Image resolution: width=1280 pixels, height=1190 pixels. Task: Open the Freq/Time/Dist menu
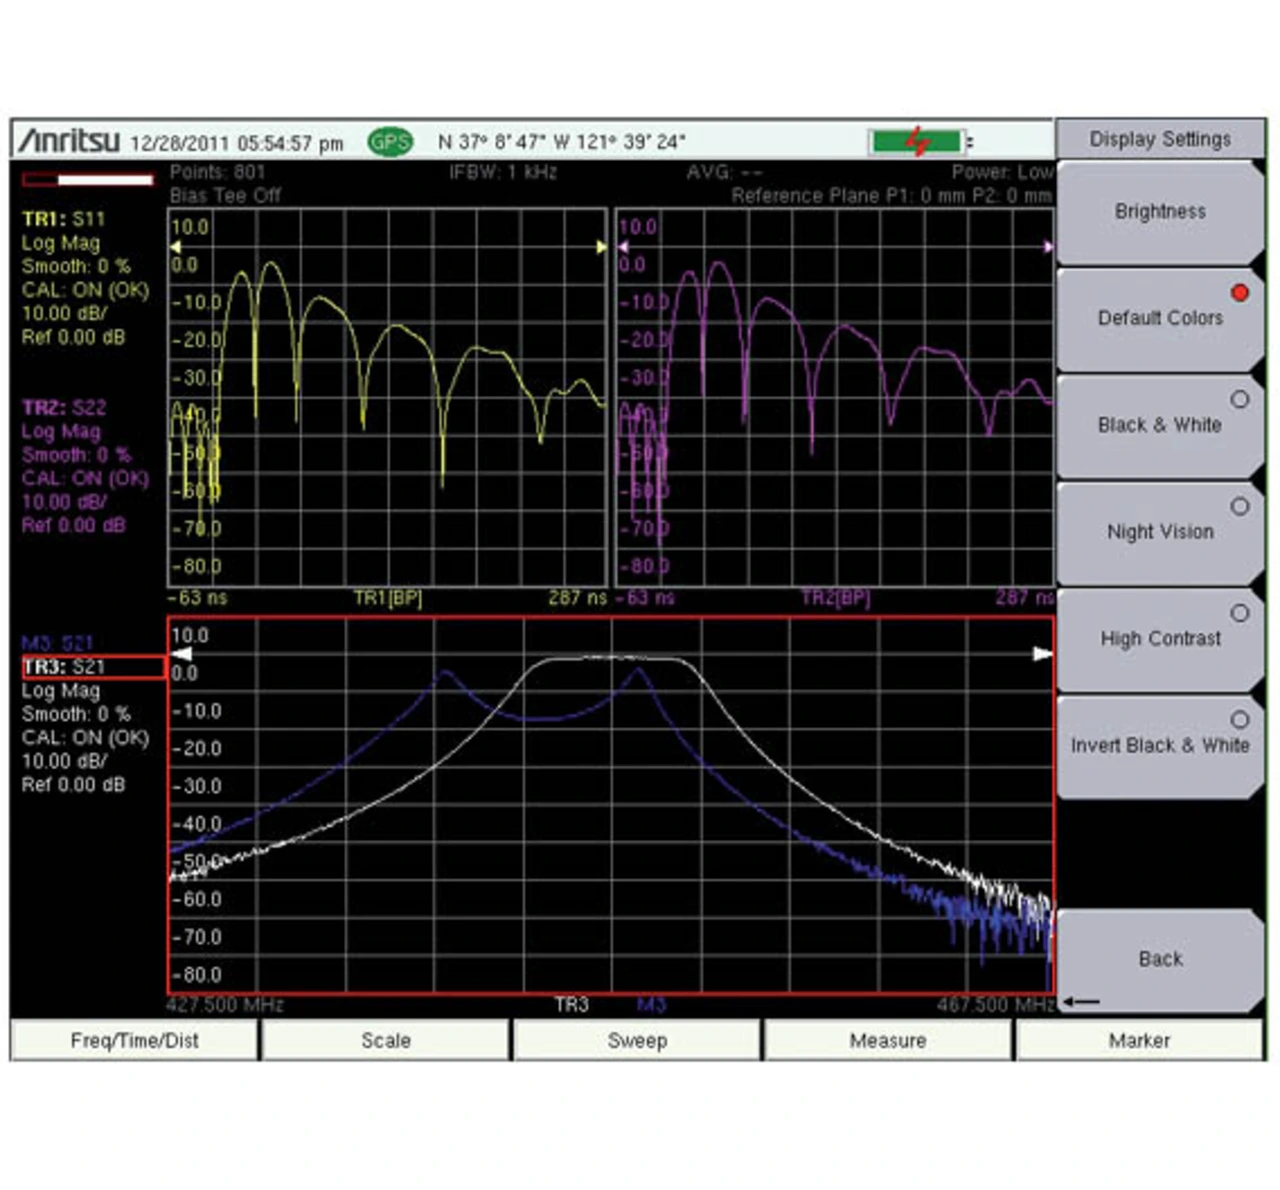coord(134,1040)
